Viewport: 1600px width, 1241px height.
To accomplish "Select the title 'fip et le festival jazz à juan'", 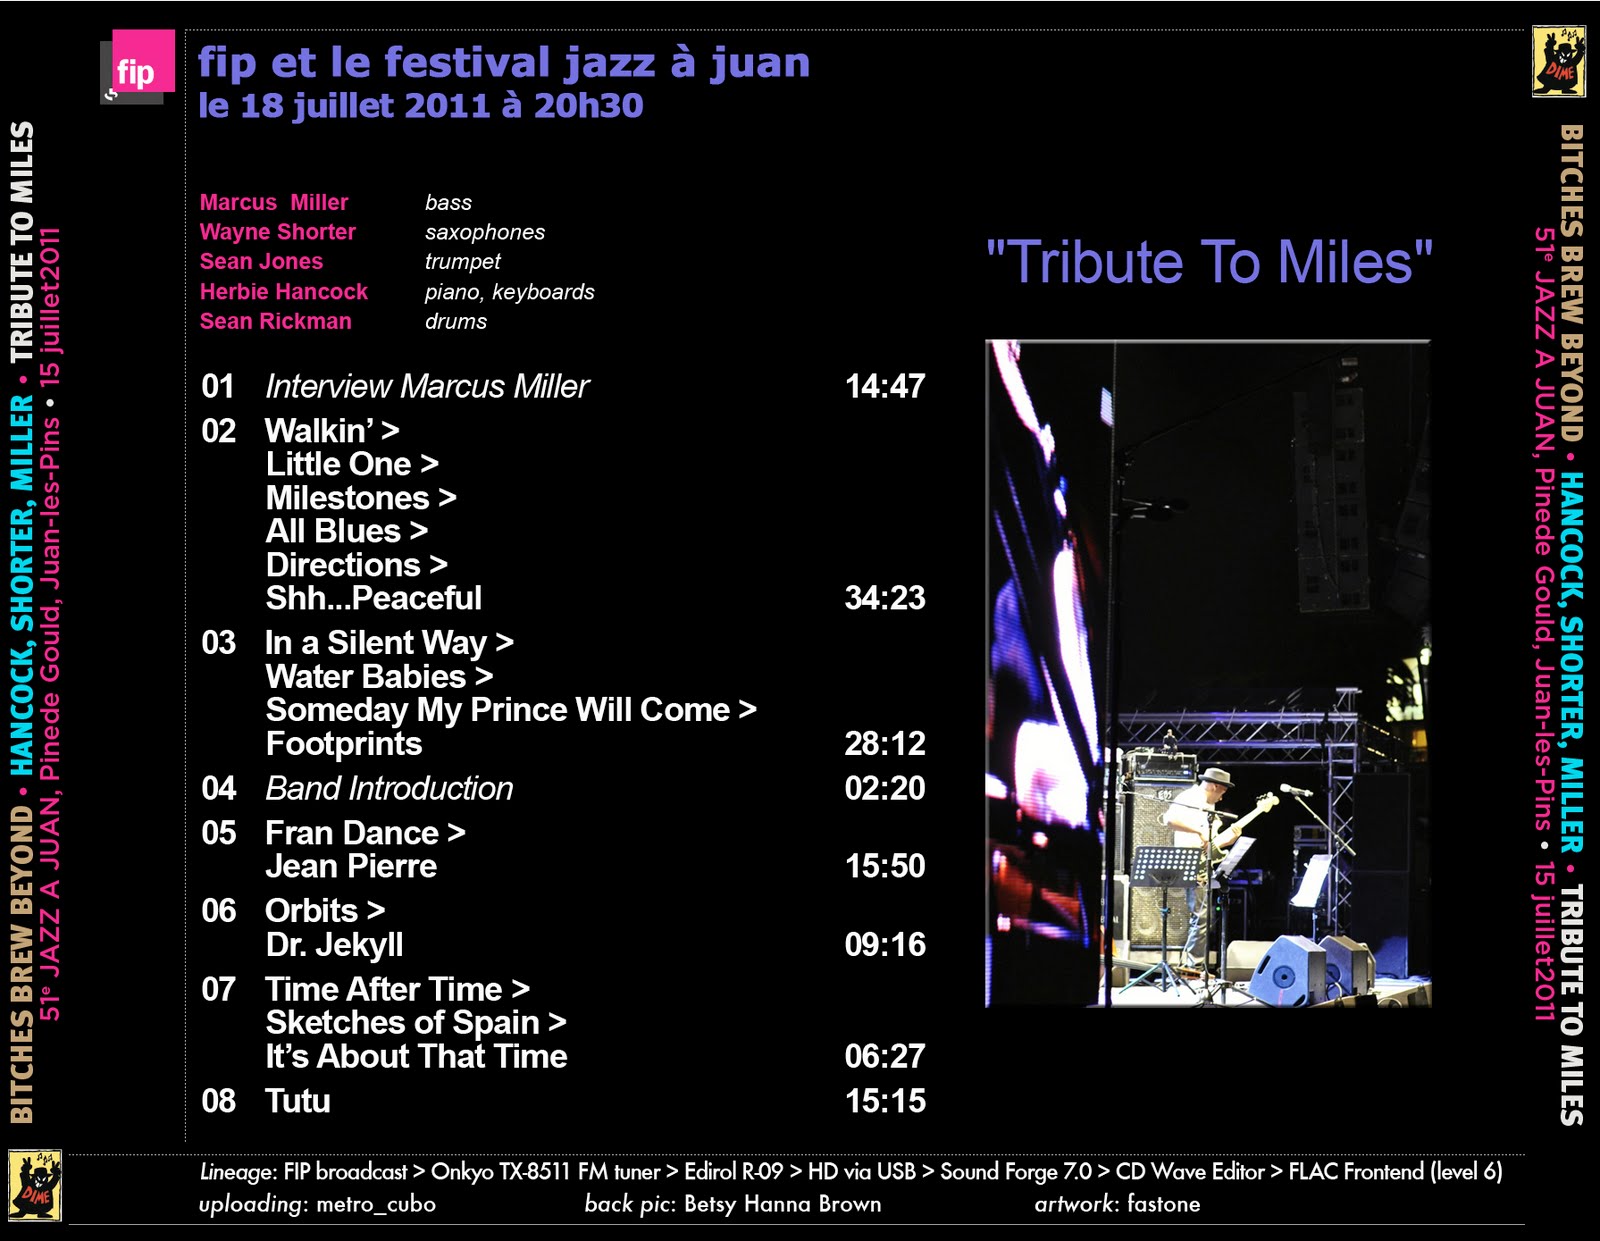I will tap(504, 62).
